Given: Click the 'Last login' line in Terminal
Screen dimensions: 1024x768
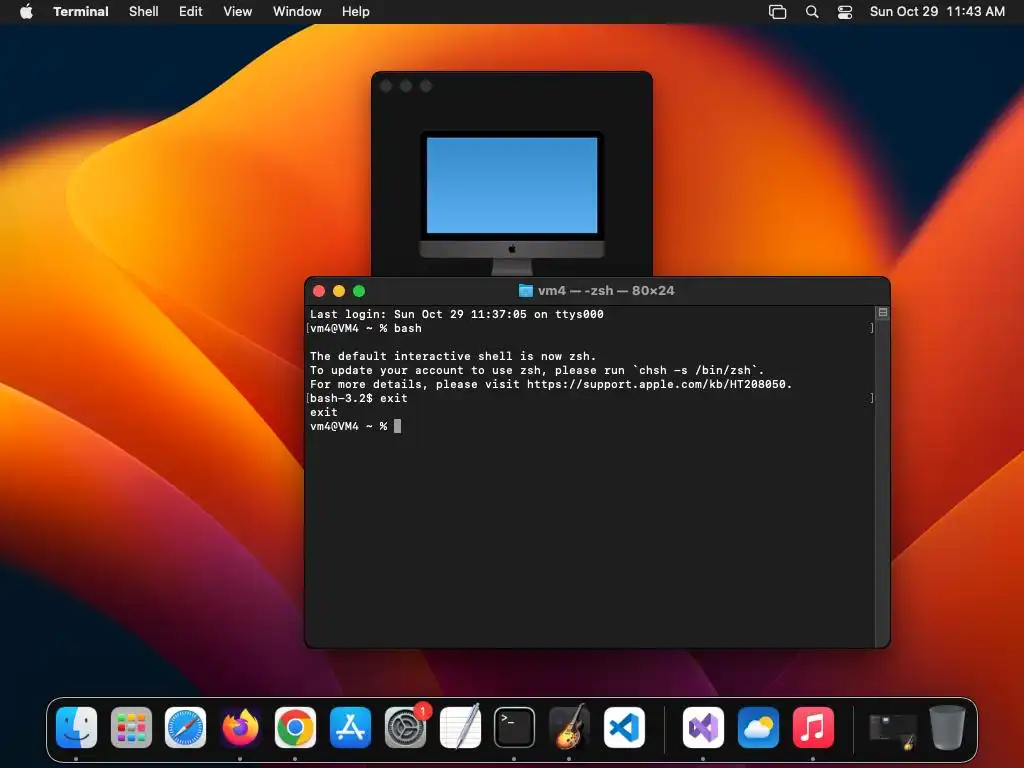Looking at the screenshot, I should click(456, 314).
